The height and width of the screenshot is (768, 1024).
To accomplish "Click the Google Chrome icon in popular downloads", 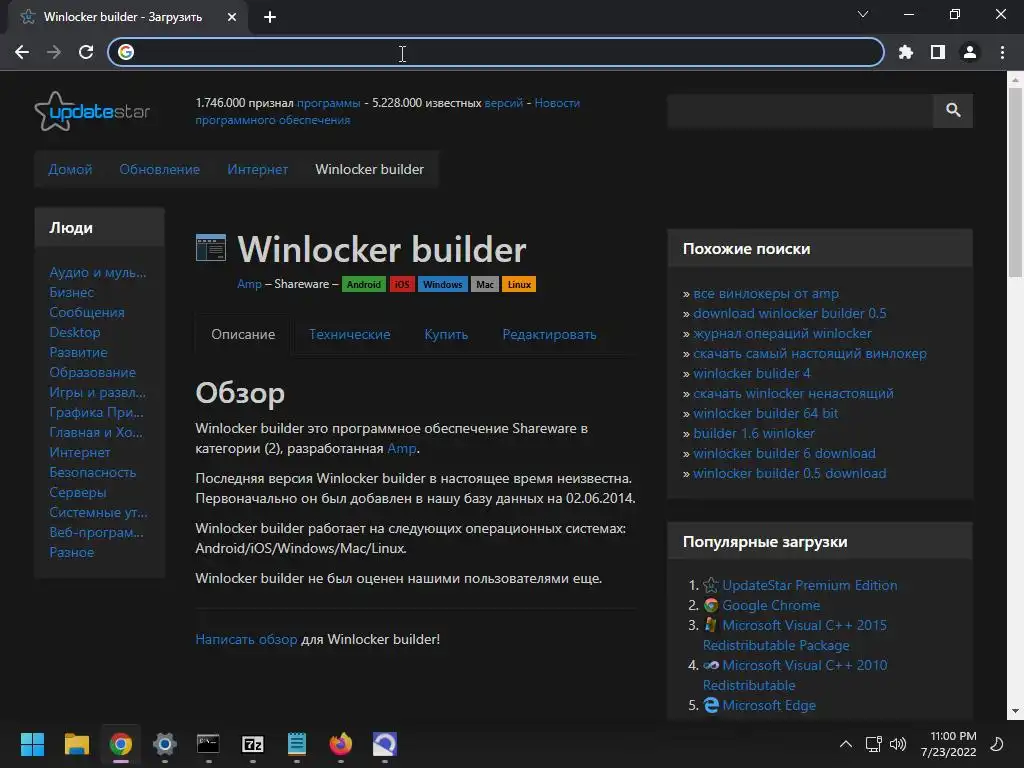I will [x=711, y=605].
